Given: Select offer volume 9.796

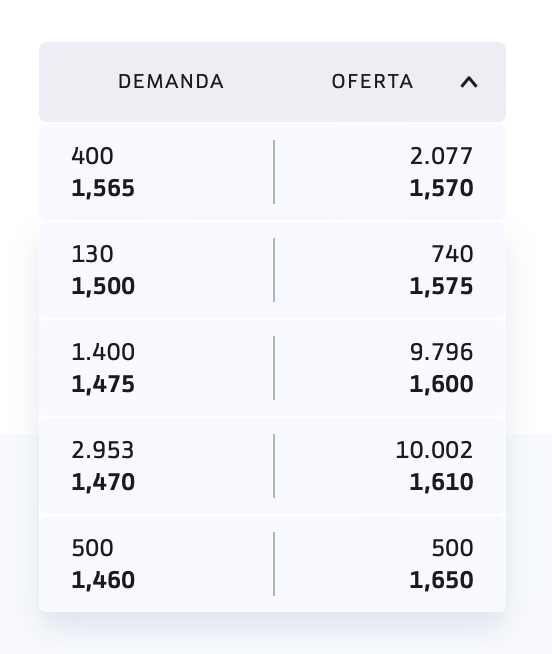Looking at the screenshot, I should pos(441,352).
